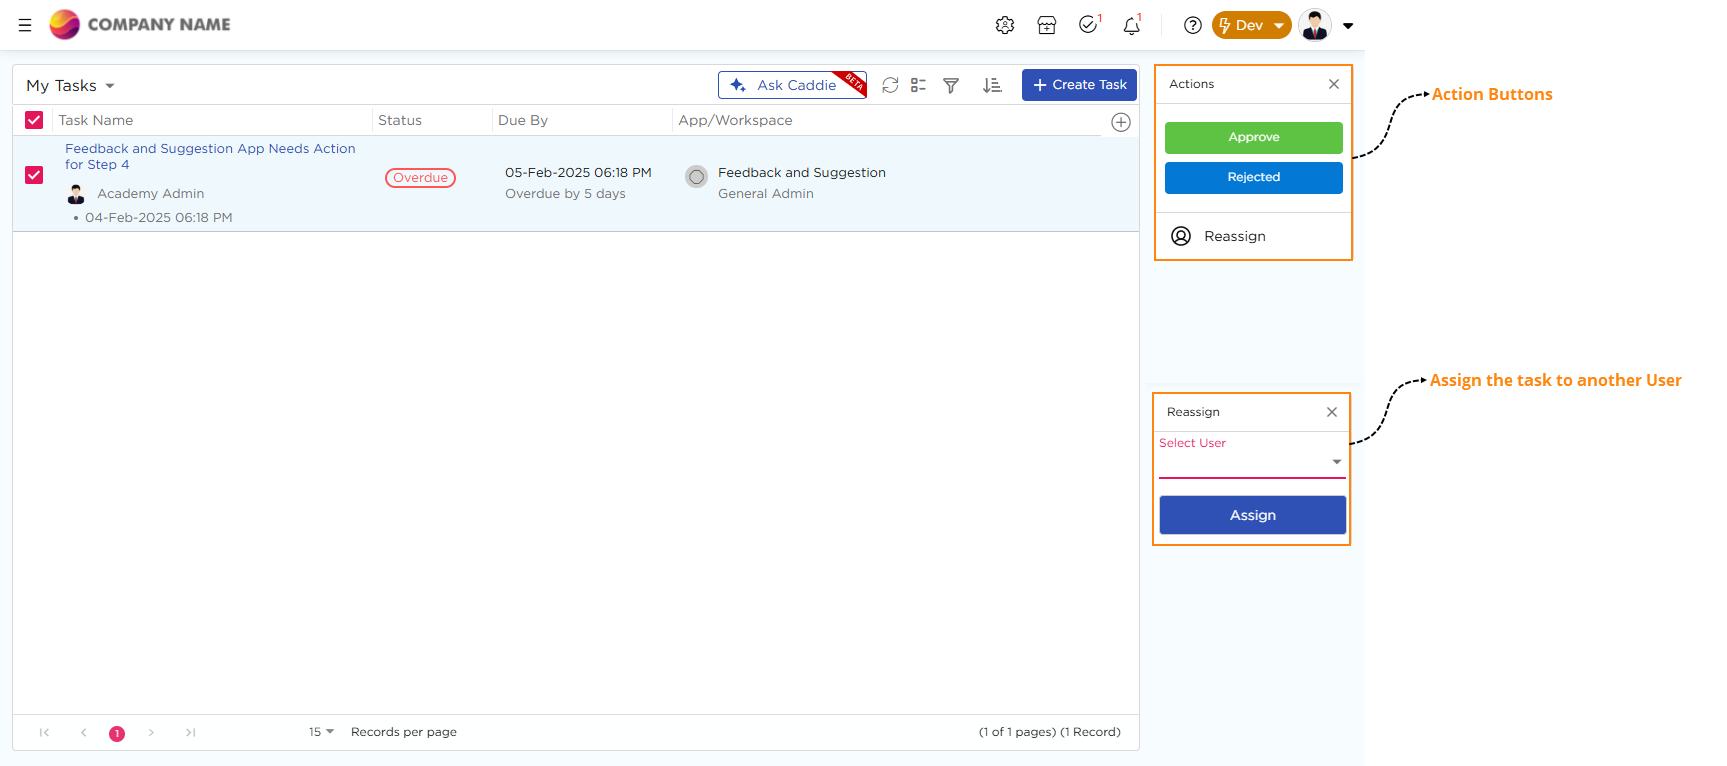The height and width of the screenshot is (766, 1727).
Task: Select Reassign in the Actions panel
Action: 1234,236
